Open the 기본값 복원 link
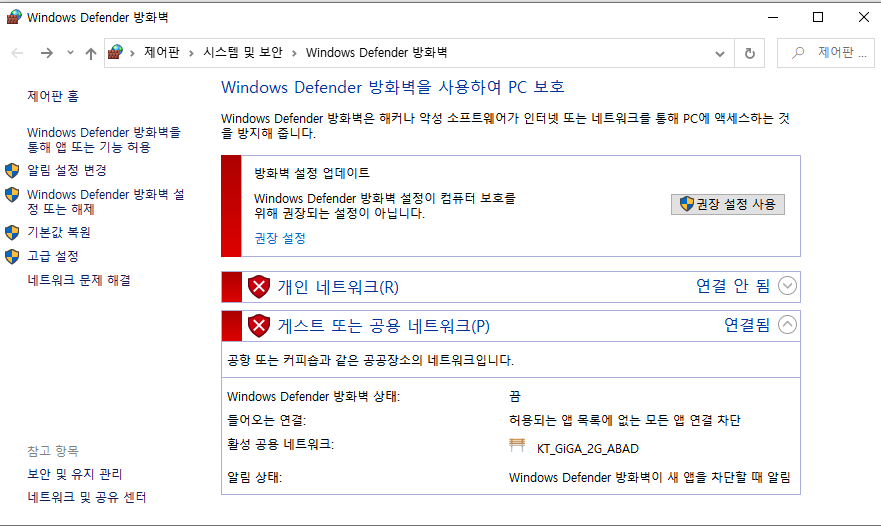Screen dimensions: 881x526 coord(59,232)
